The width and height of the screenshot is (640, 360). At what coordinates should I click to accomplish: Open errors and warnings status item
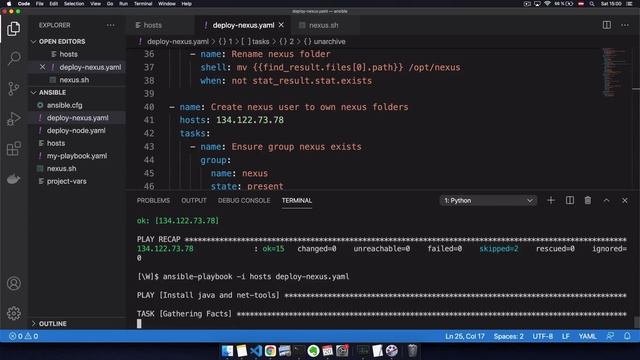pos(24,336)
